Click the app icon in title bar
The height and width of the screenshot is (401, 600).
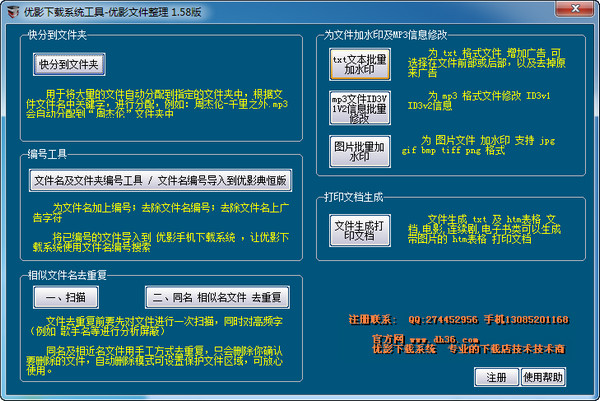pyautogui.click(x=13, y=12)
